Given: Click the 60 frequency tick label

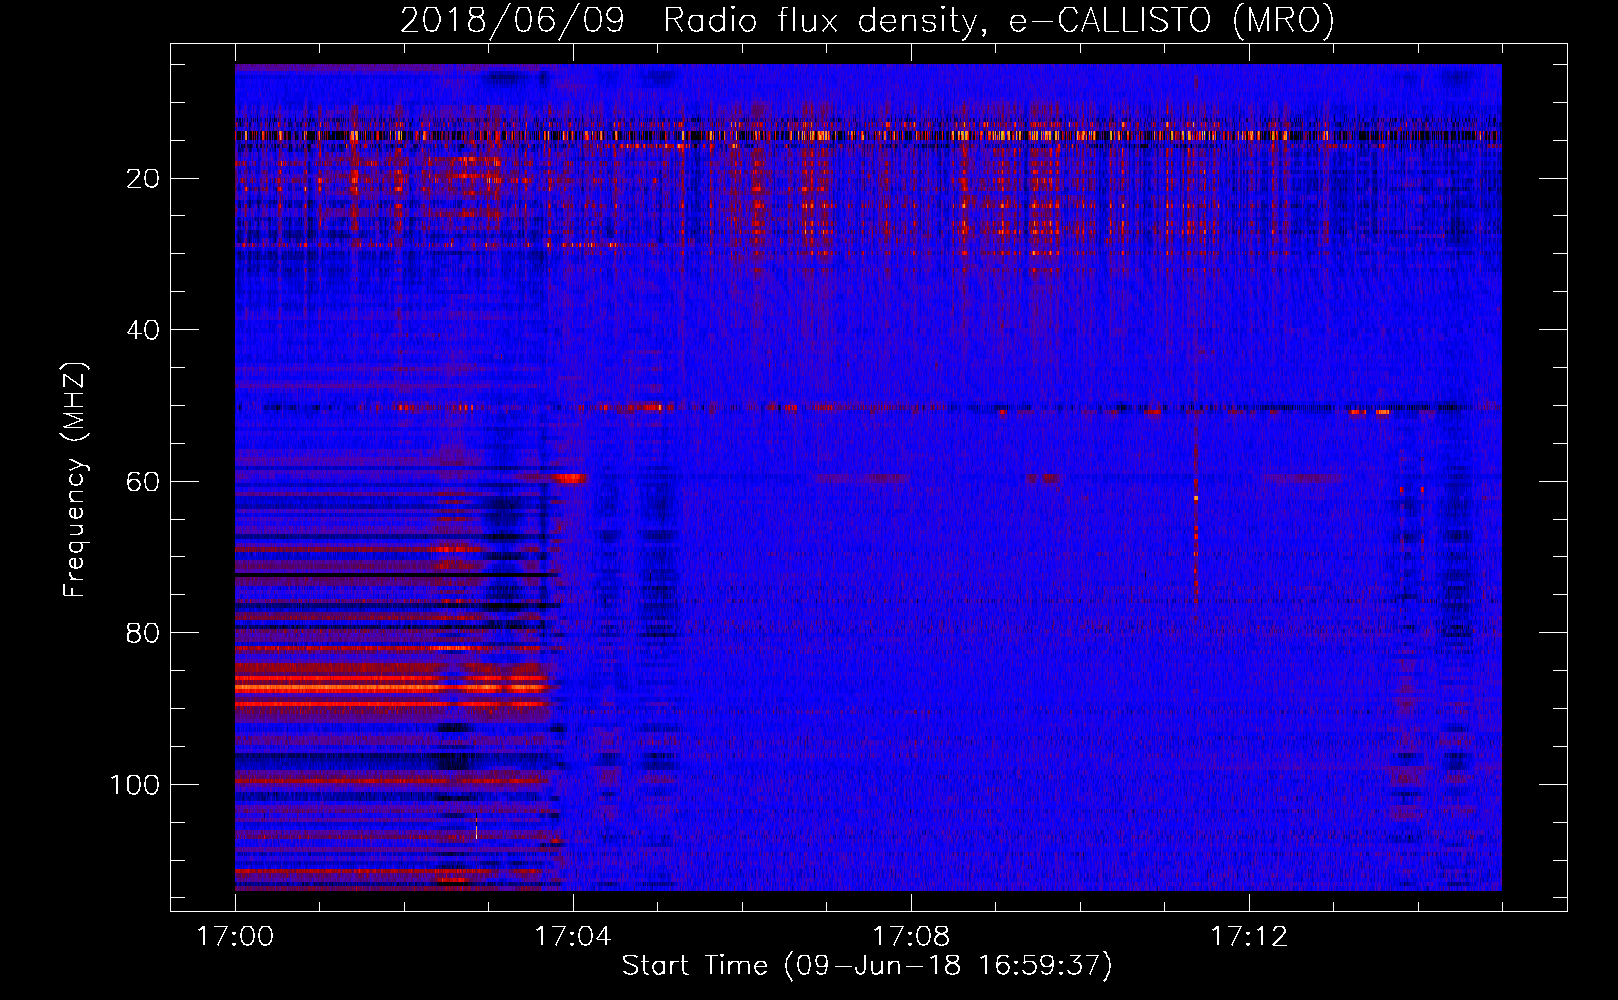Looking at the screenshot, I should (144, 482).
